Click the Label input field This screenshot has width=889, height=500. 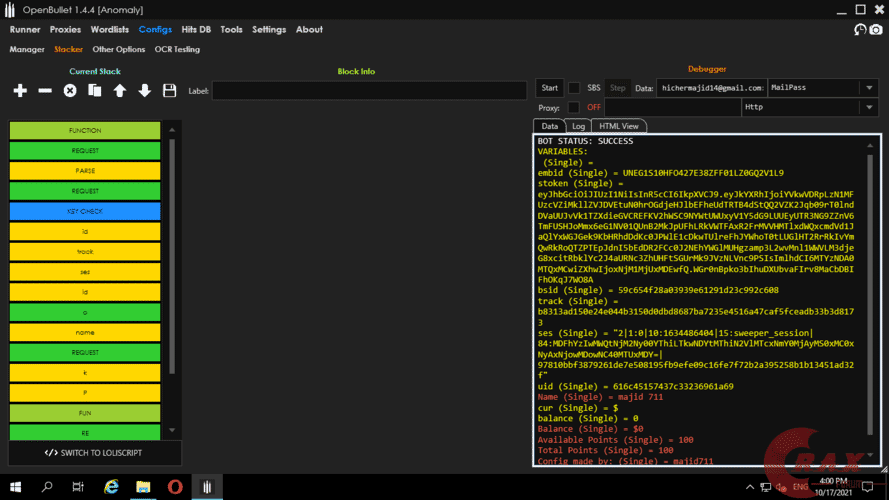pos(369,91)
